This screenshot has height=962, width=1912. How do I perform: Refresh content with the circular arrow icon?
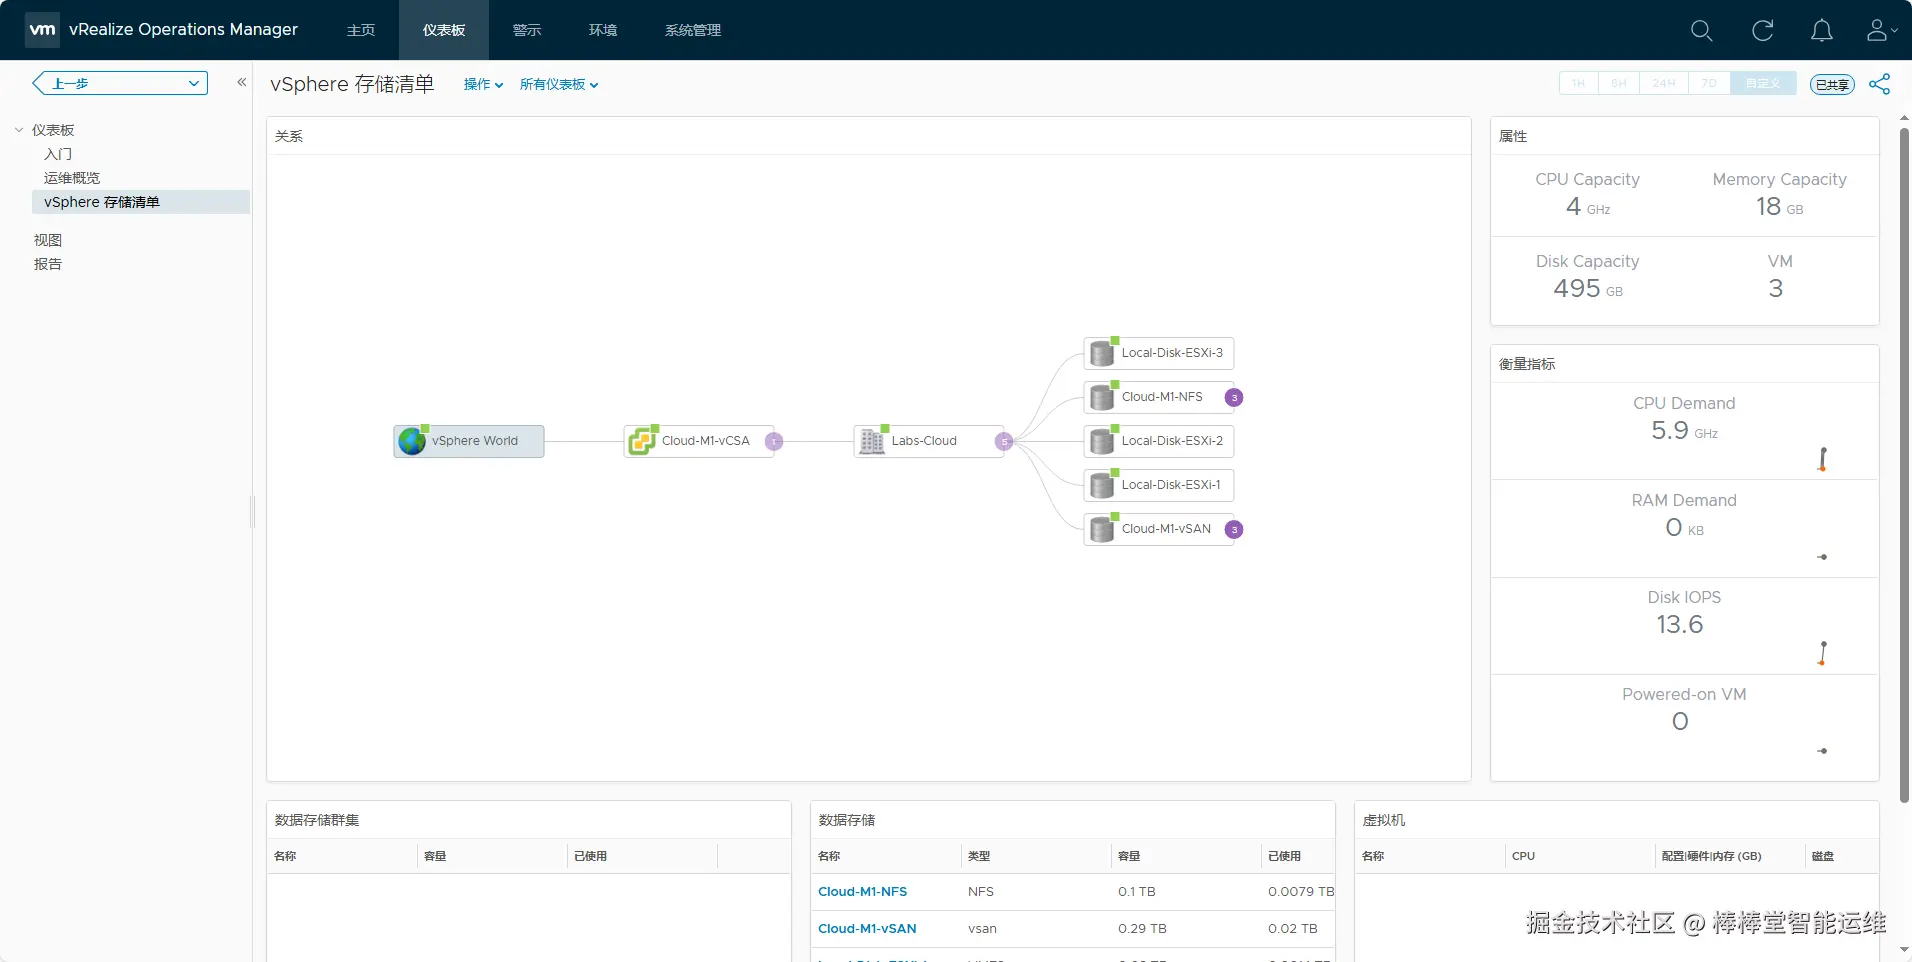pos(1762,31)
